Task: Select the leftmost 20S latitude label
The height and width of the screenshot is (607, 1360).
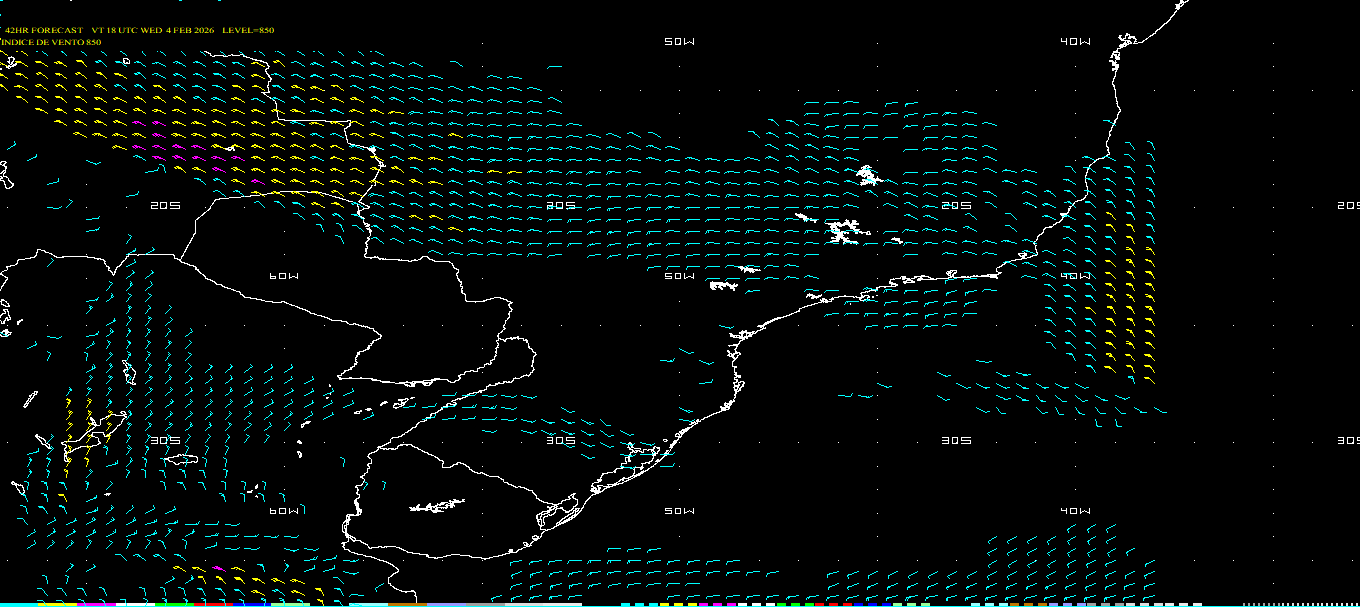Action: click(165, 205)
